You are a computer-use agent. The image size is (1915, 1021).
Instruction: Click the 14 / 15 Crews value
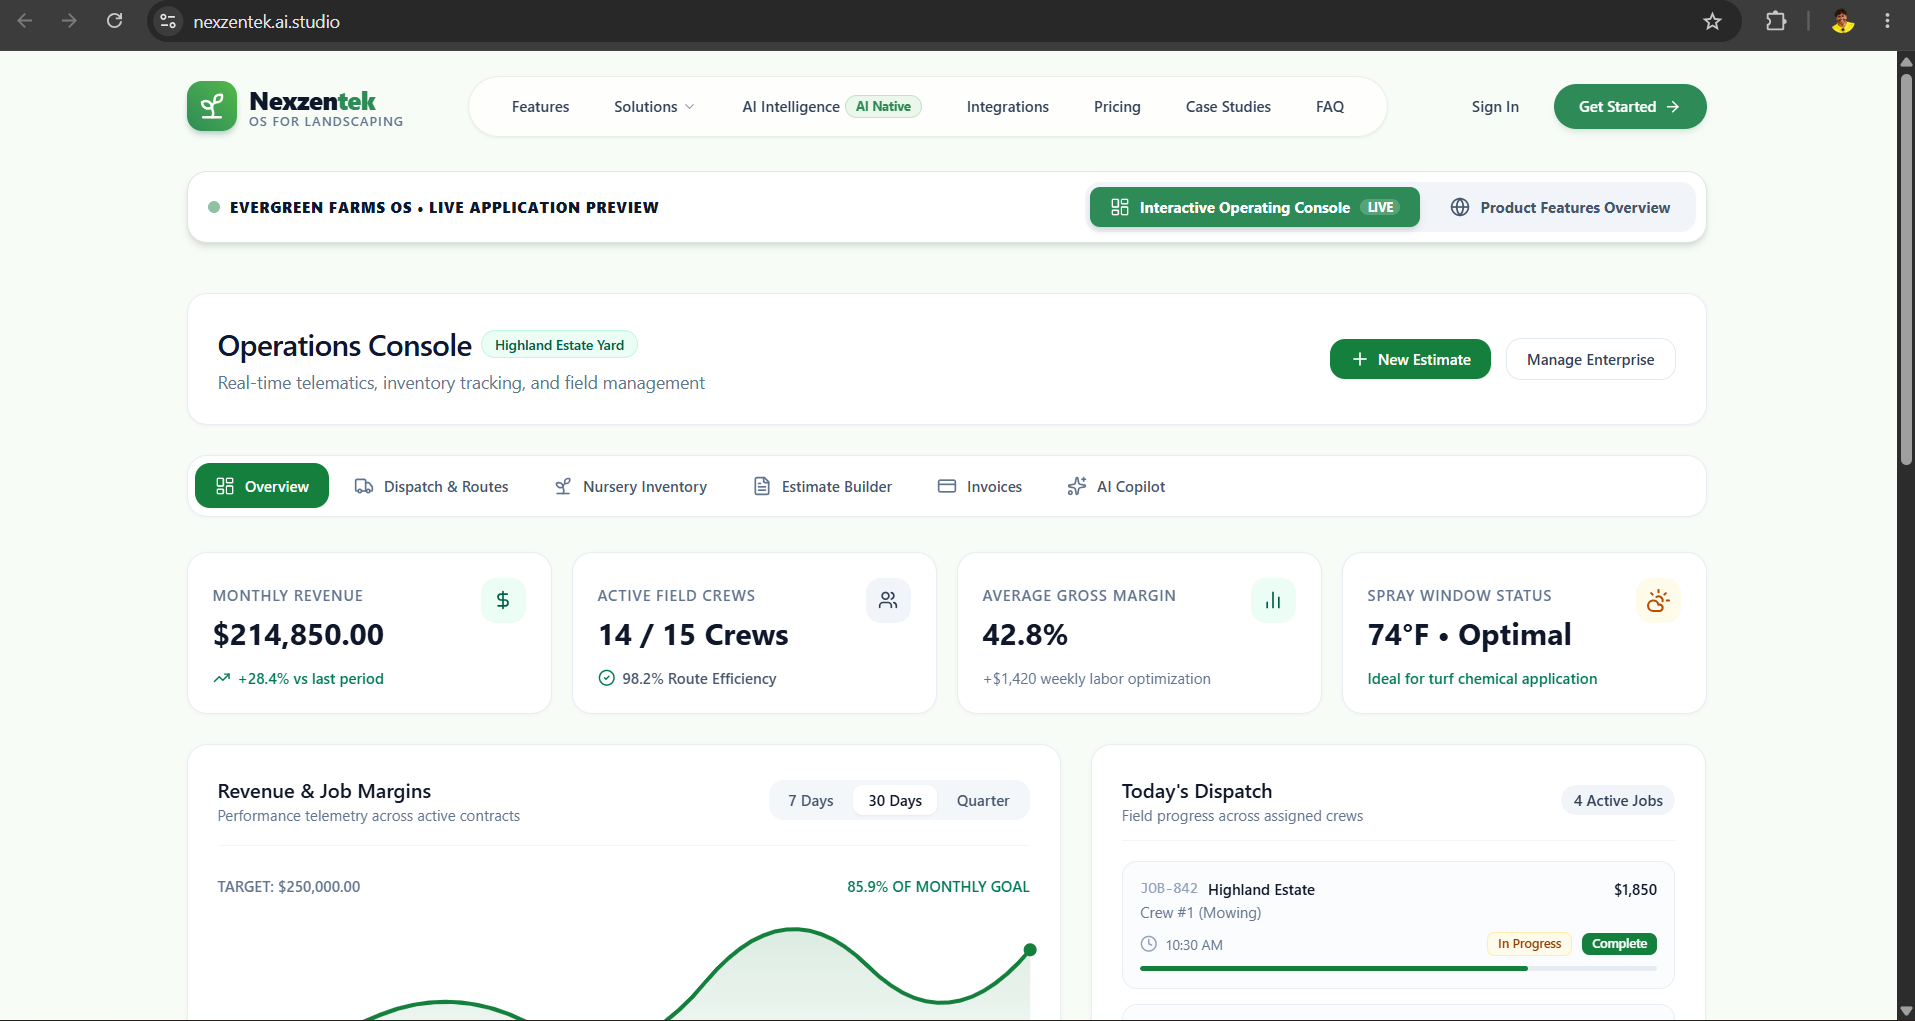coord(693,635)
